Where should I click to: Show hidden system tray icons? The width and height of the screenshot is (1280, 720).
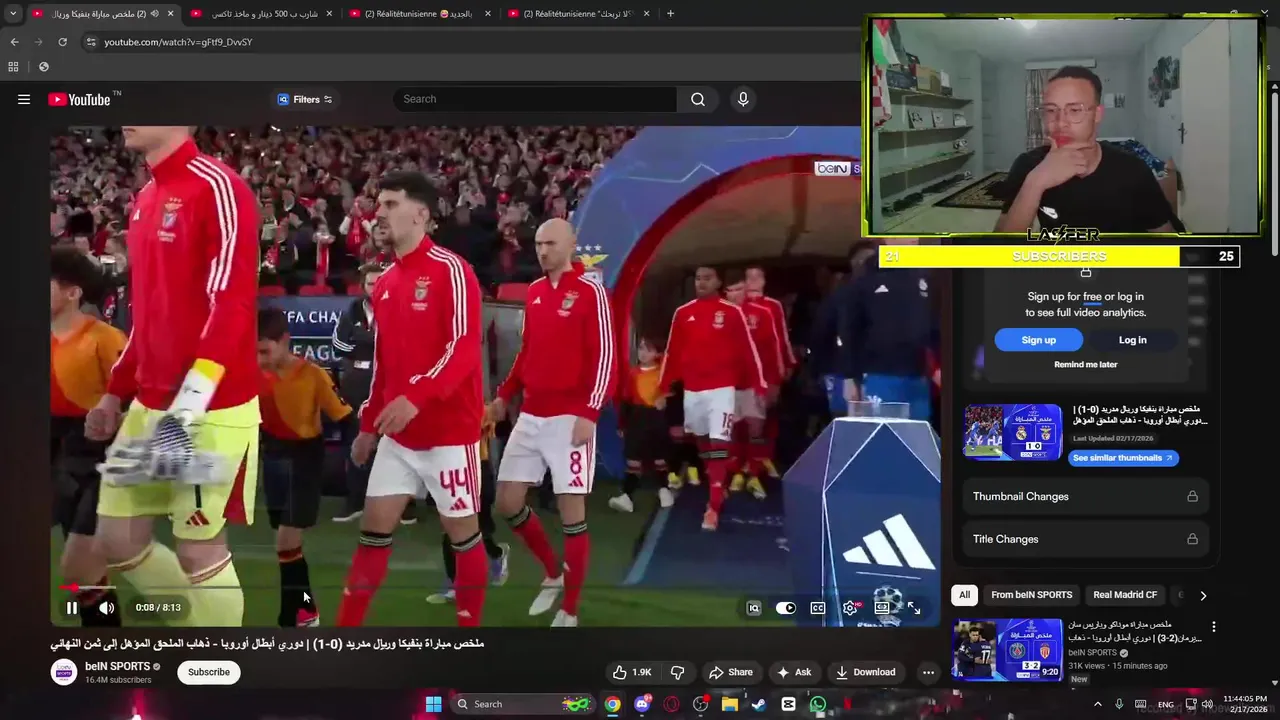[1098, 704]
